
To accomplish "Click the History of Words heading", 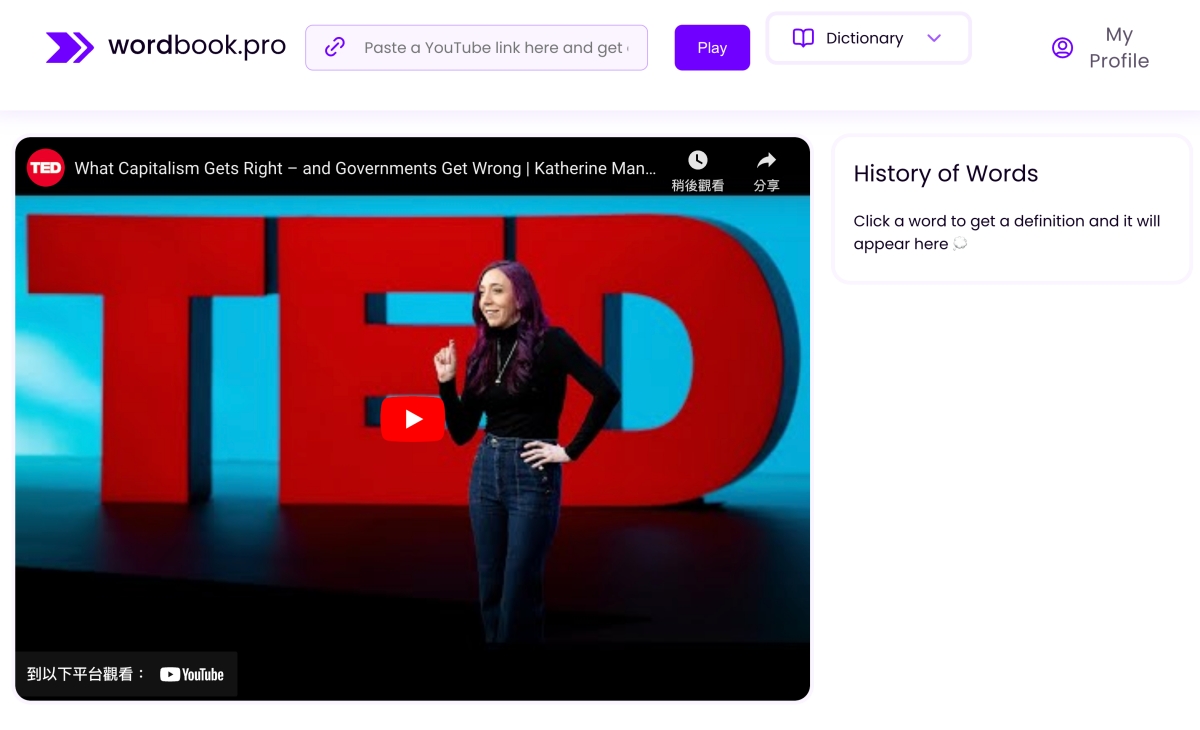I will (x=946, y=174).
